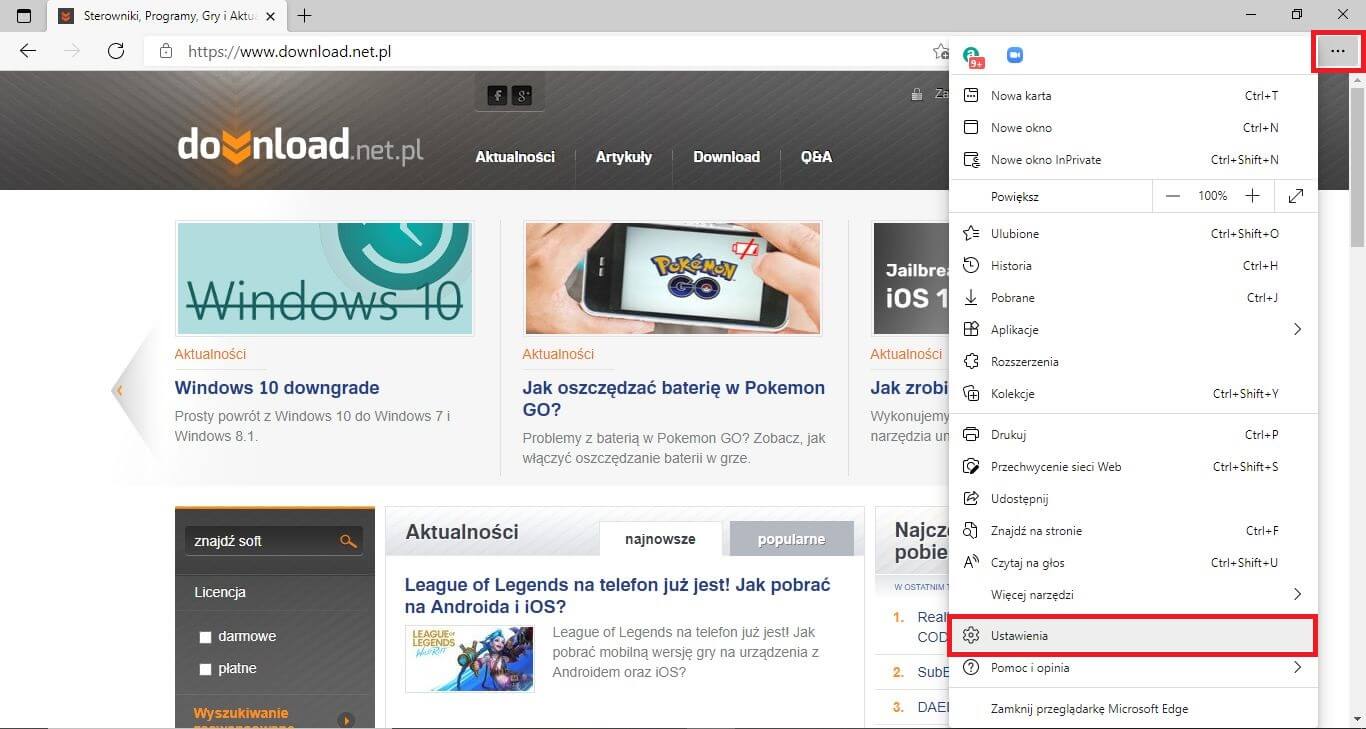
Task: Open the Google+ icon in site header
Action: pos(522,95)
